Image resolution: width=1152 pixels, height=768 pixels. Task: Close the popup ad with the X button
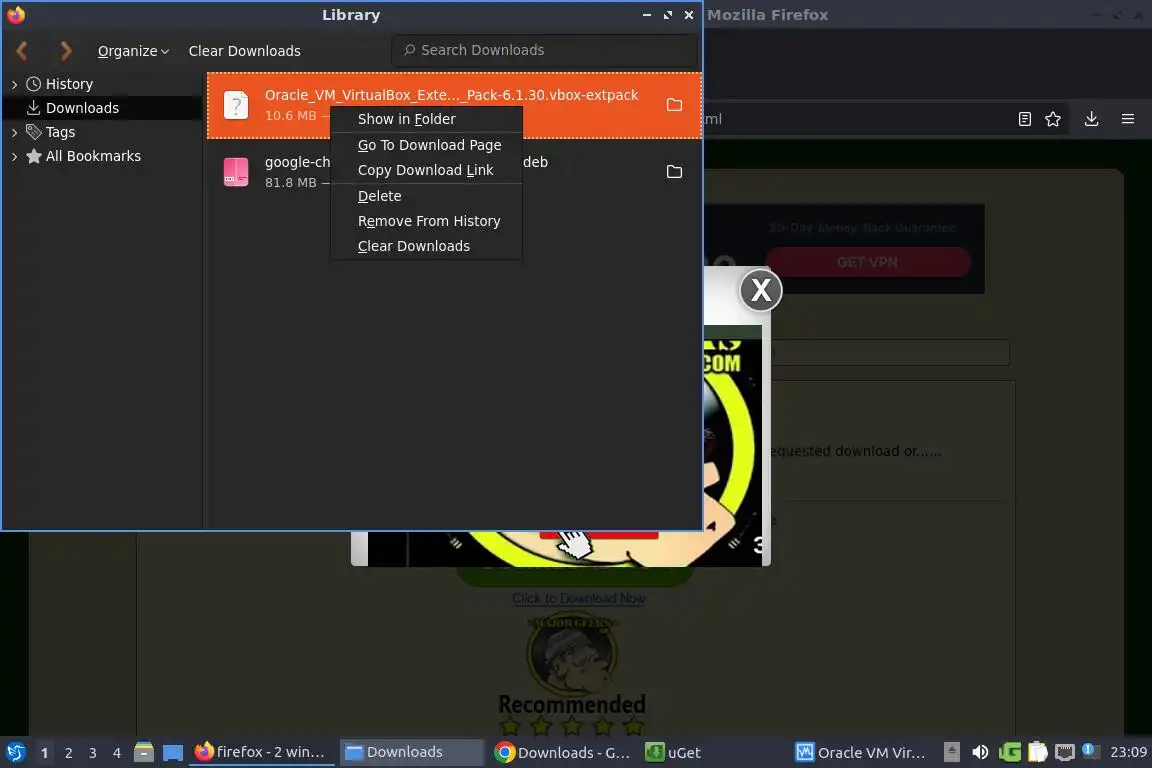[x=760, y=290]
